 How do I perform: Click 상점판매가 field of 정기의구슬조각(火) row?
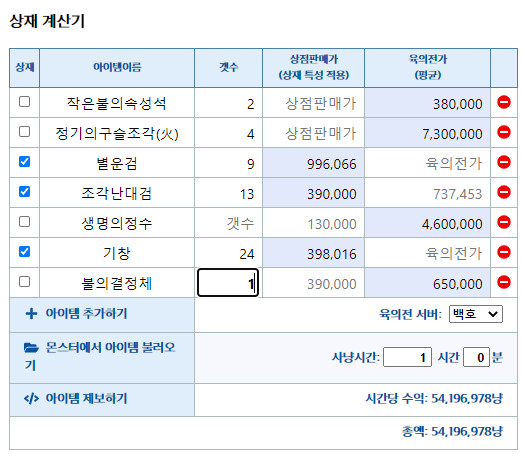tap(313, 133)
